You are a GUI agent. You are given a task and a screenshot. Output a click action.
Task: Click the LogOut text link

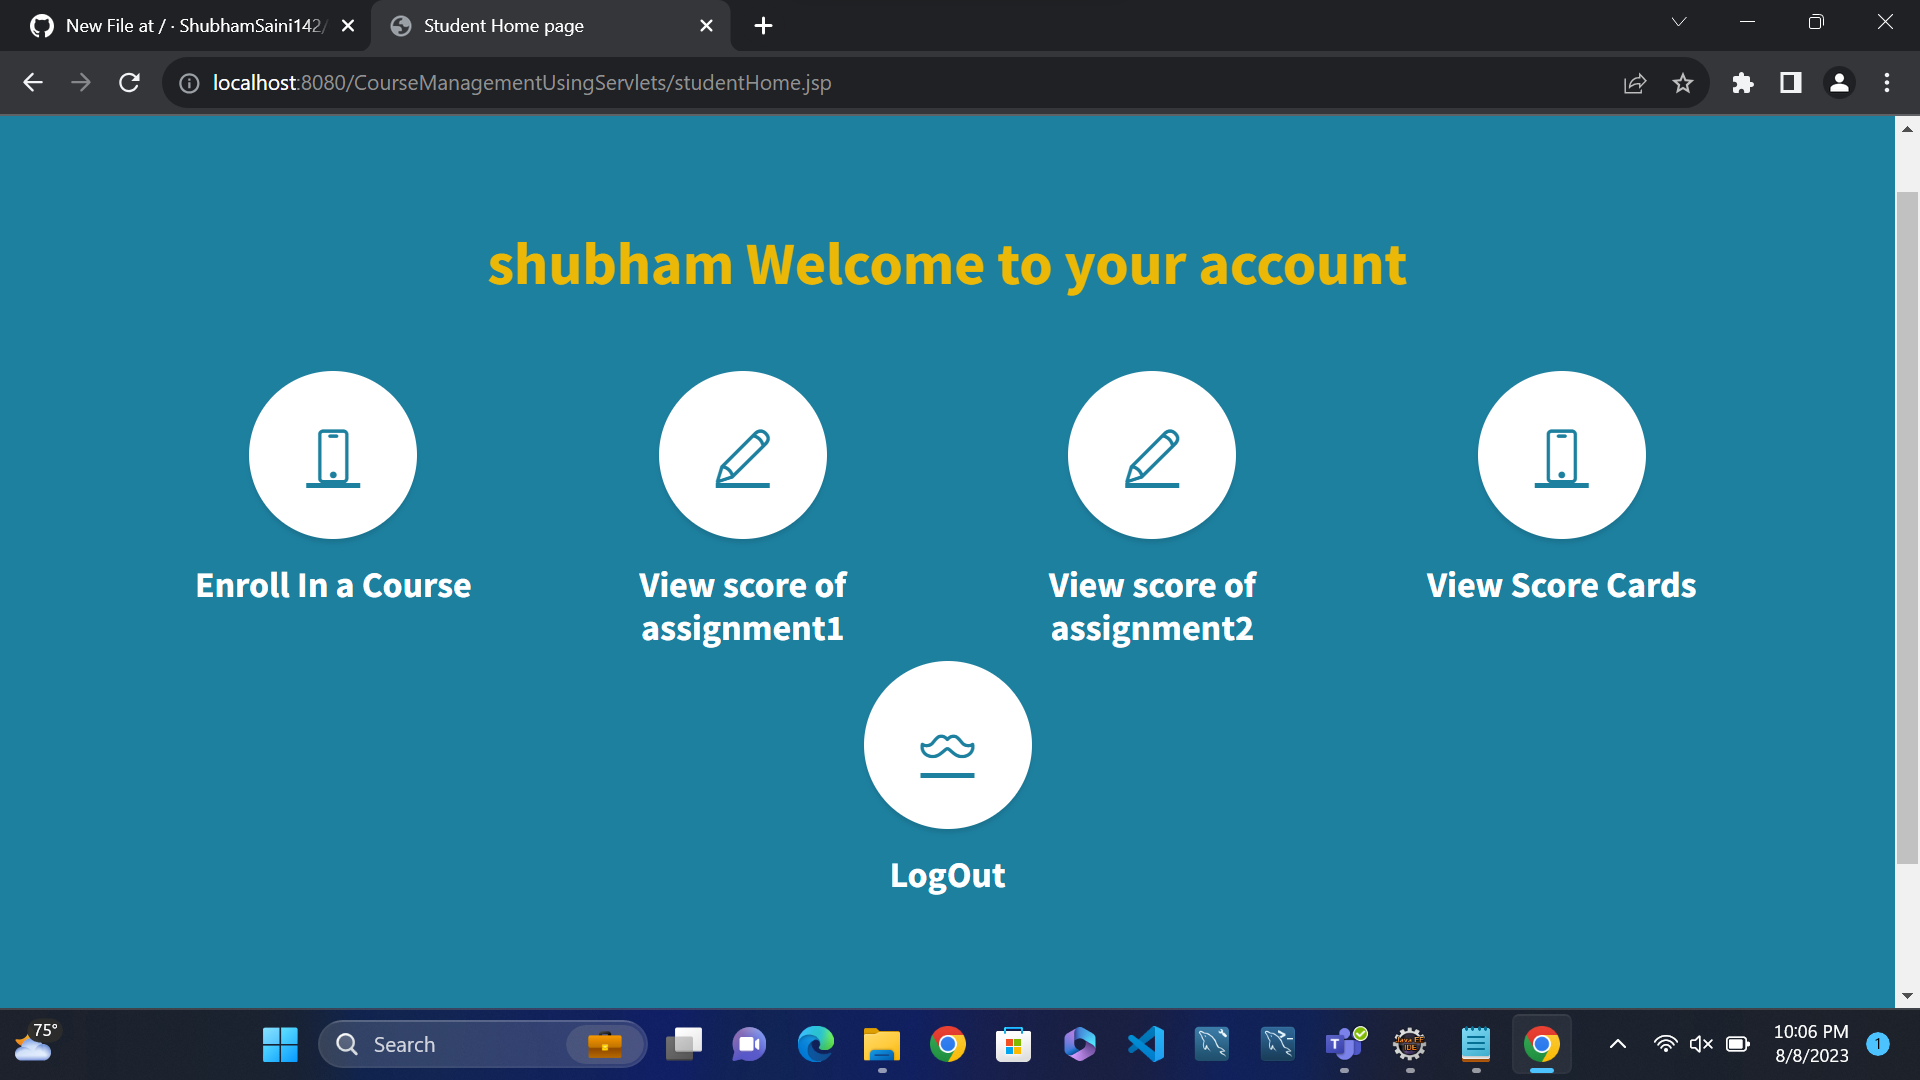pos(947,875)
